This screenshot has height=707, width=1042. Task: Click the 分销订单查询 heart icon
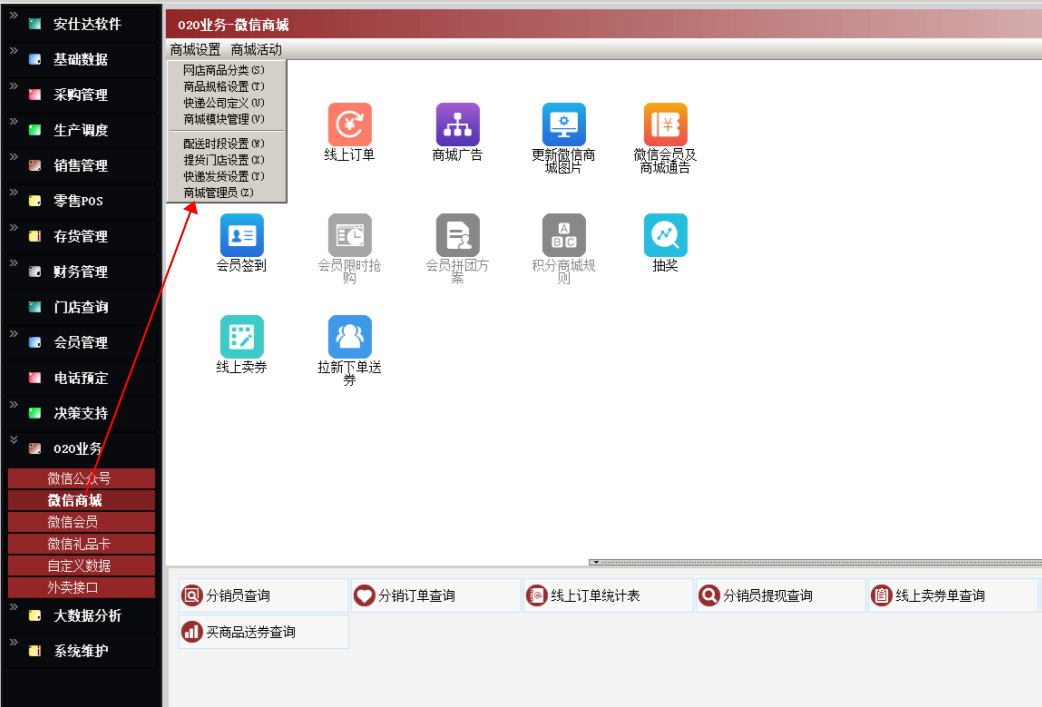(364, 595)
